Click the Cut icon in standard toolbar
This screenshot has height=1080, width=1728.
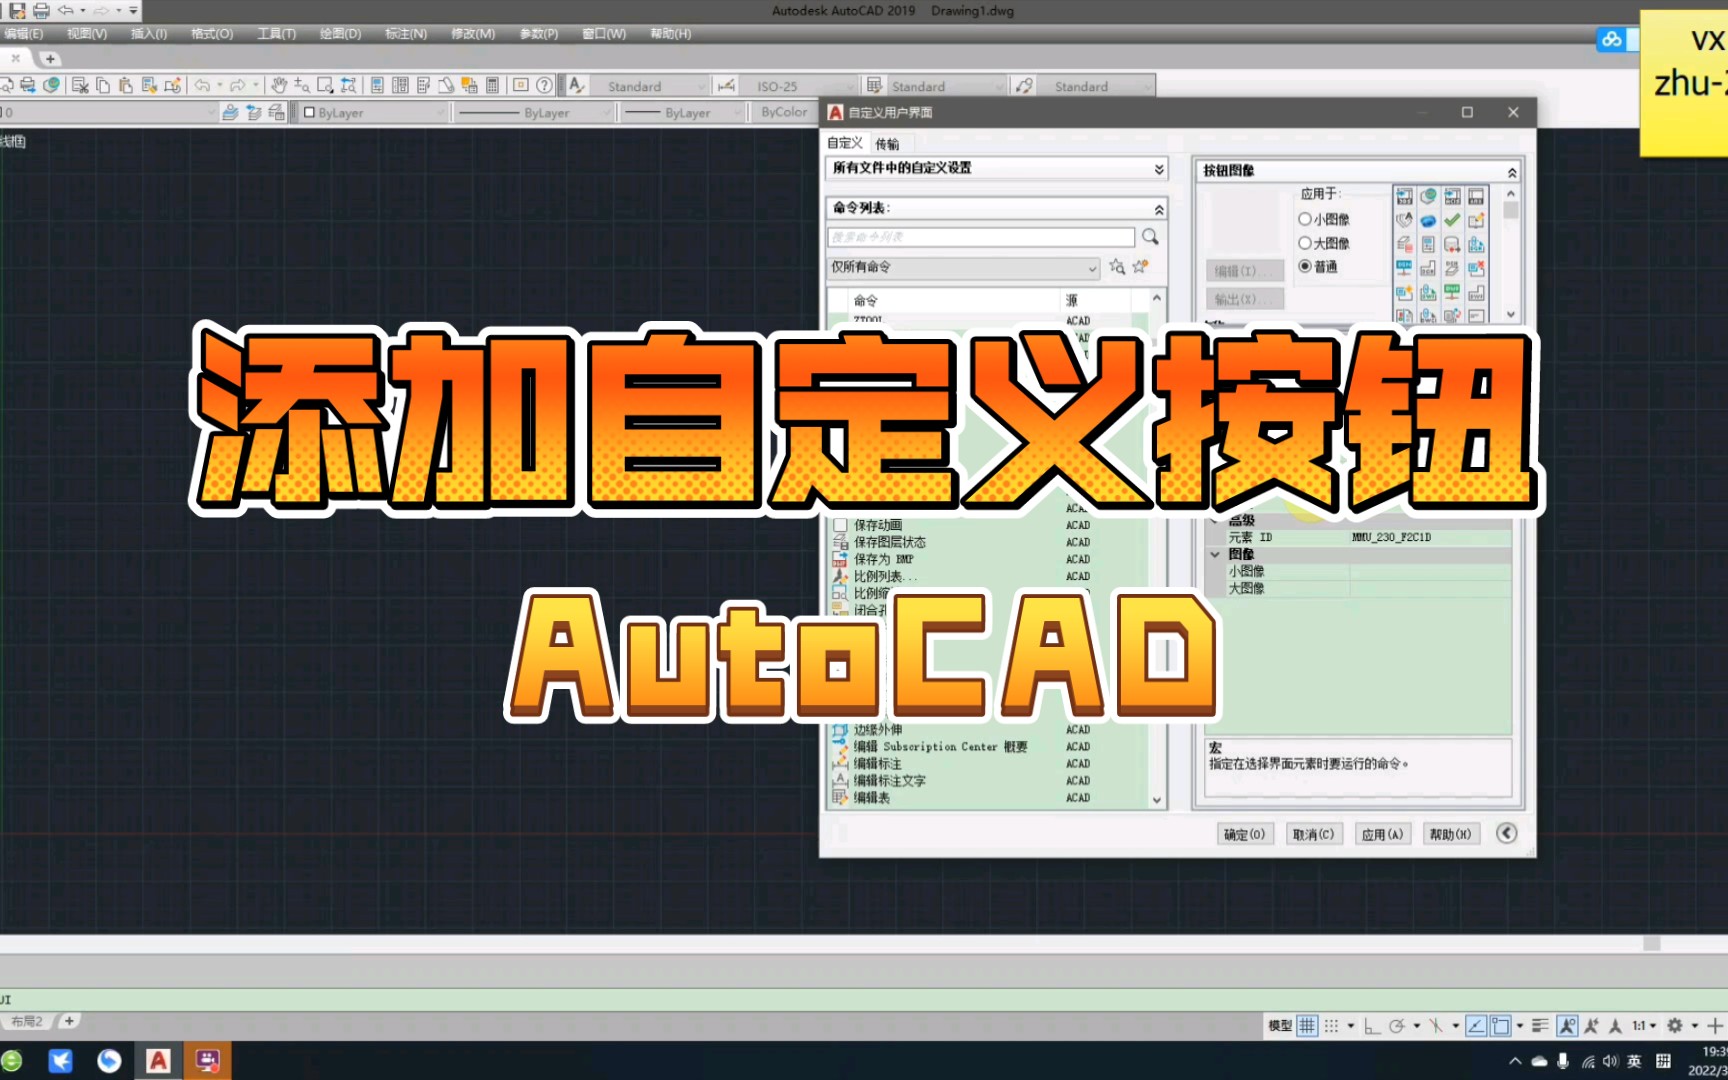[x=80, y=85]
